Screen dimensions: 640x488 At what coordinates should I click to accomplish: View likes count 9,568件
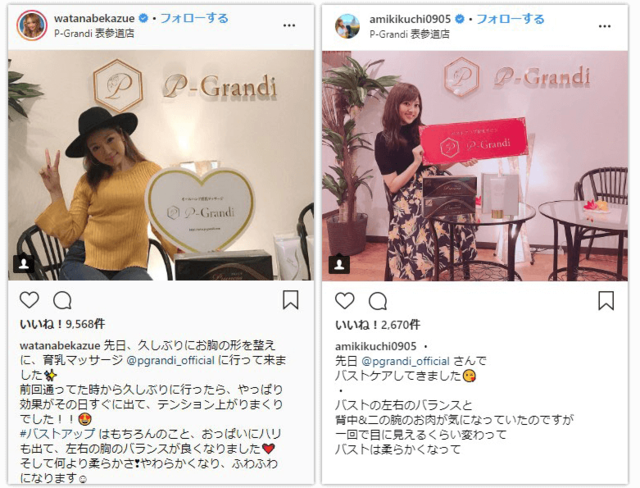[x=62, y=324]
